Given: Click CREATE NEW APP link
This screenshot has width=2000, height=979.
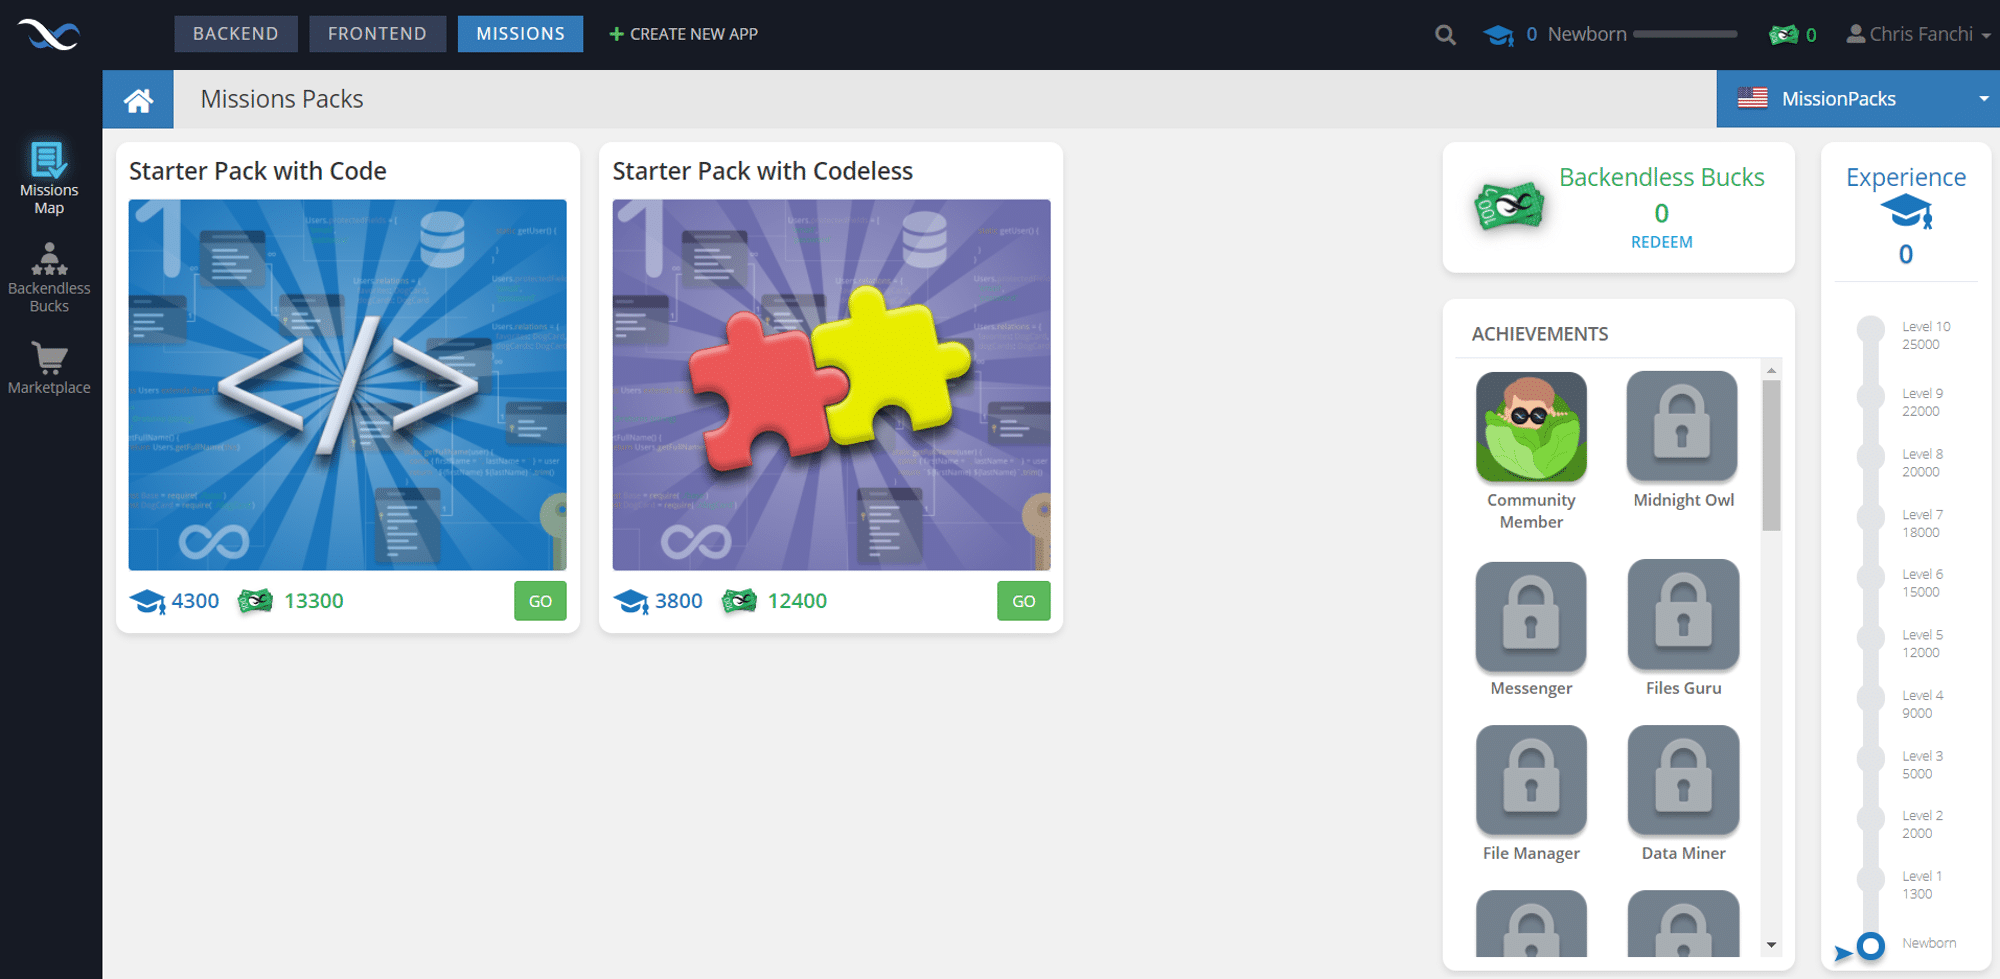Looking at the screenshot, I should [684, 34].
